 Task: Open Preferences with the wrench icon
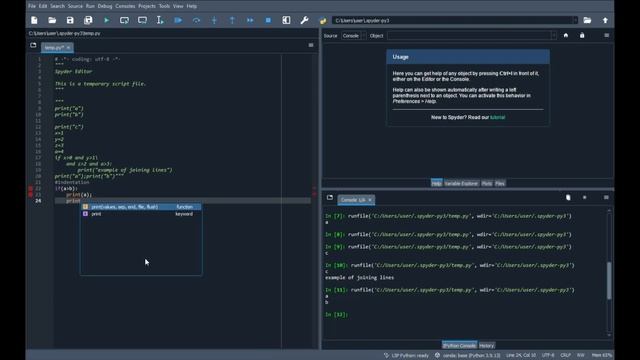(304, 20)
